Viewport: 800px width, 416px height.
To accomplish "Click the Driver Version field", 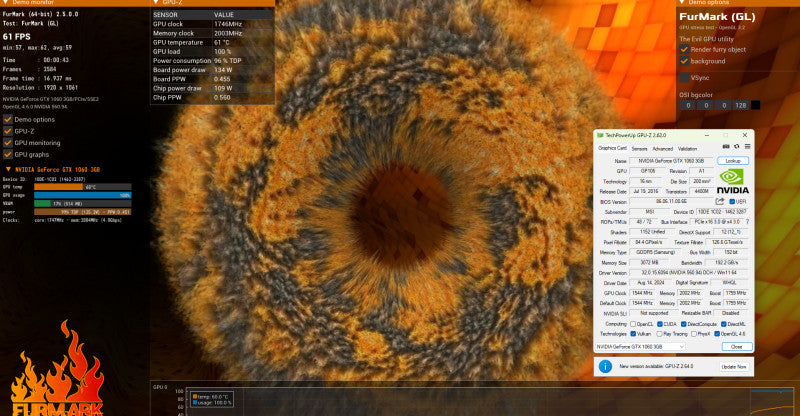I will (689, 273).
